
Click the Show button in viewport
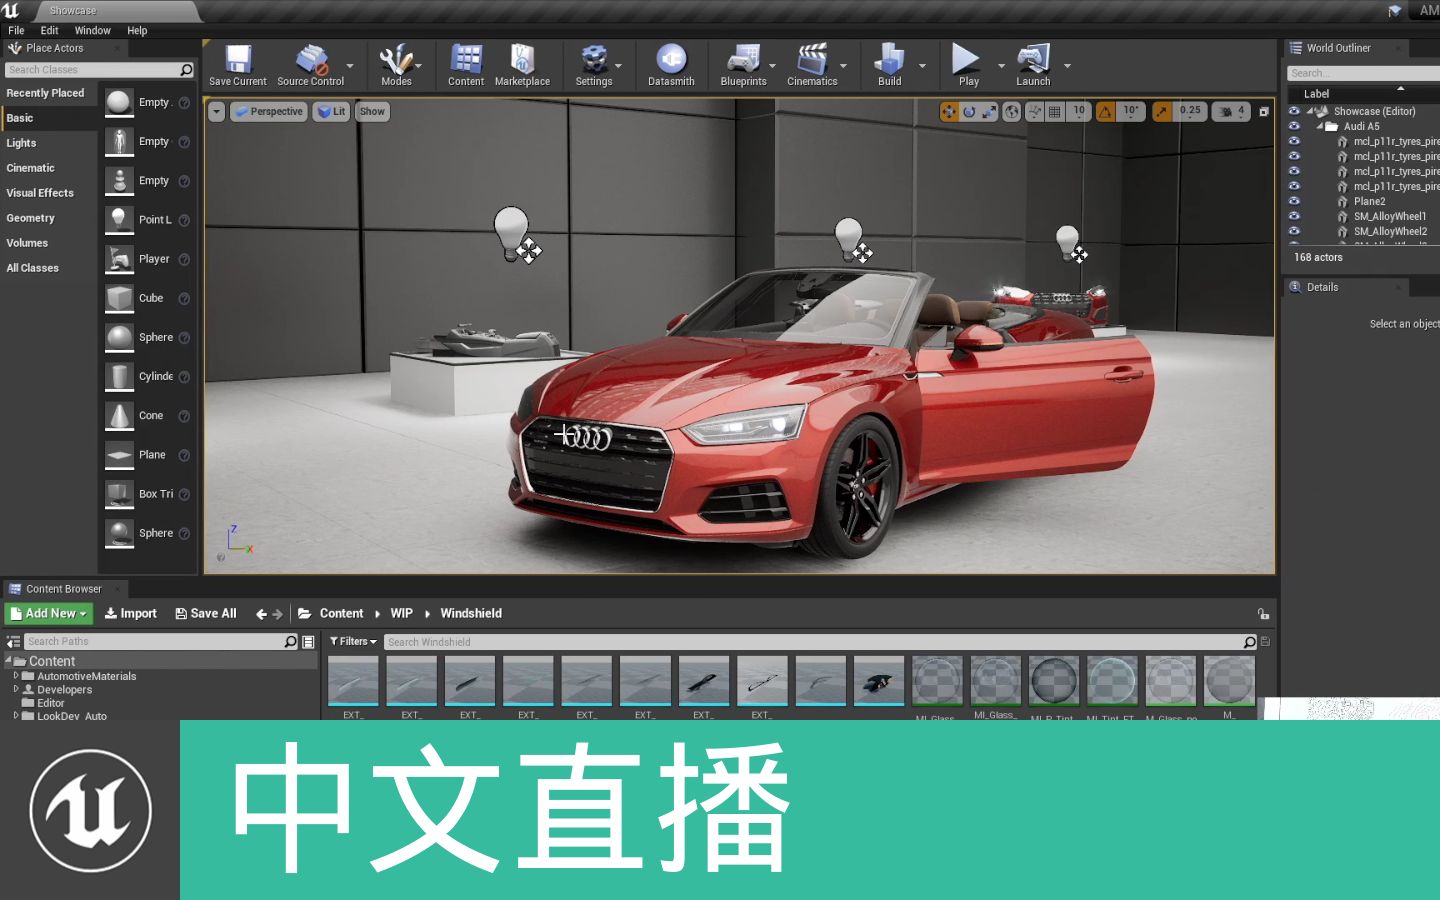coord(372,112)
